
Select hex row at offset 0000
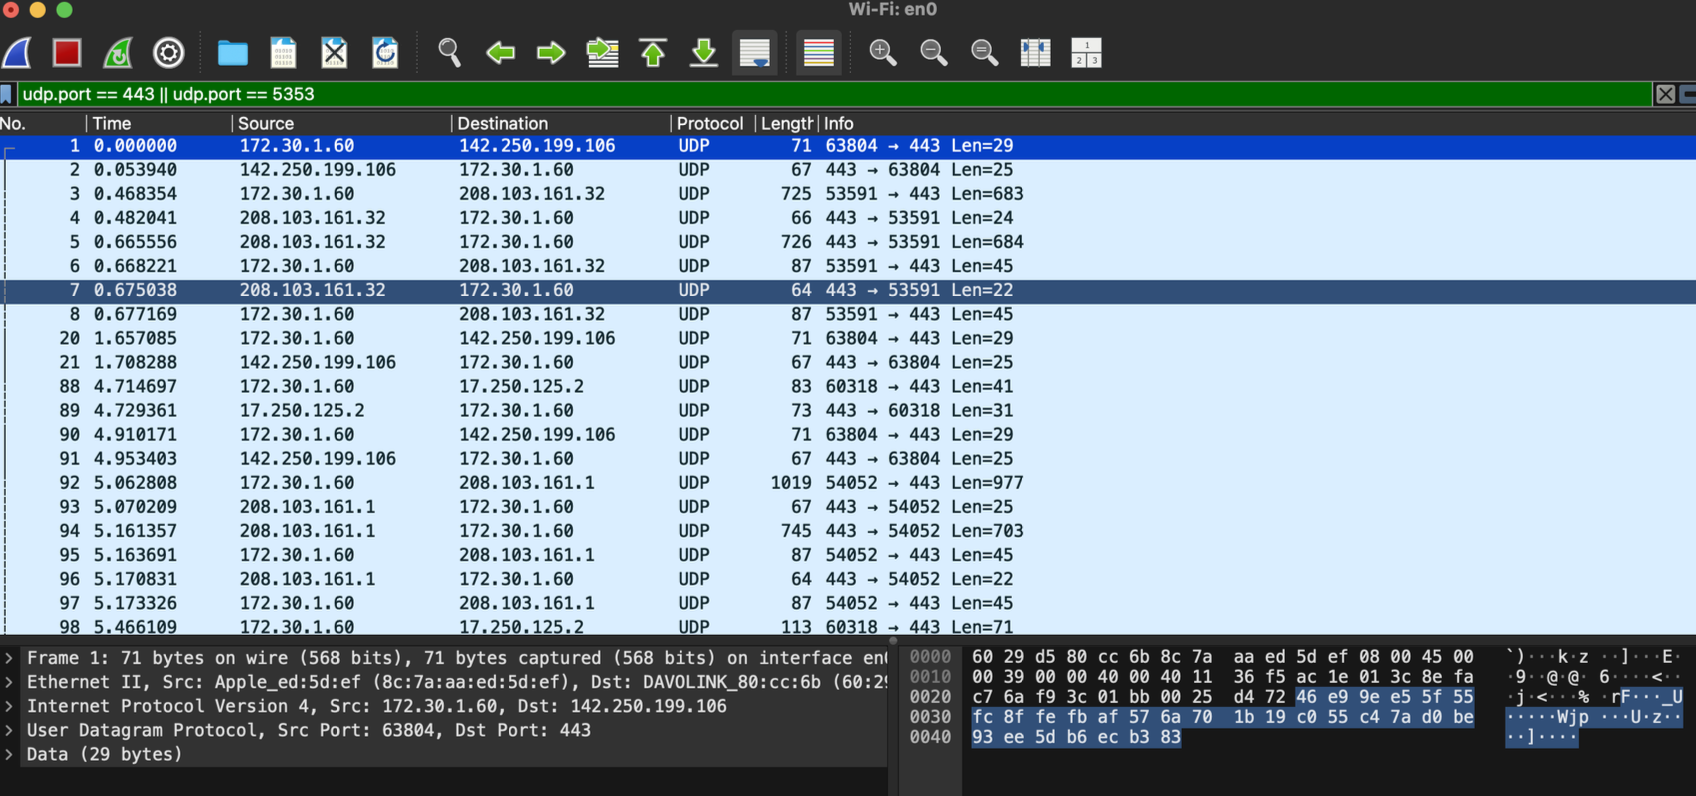pos(1222,657)
